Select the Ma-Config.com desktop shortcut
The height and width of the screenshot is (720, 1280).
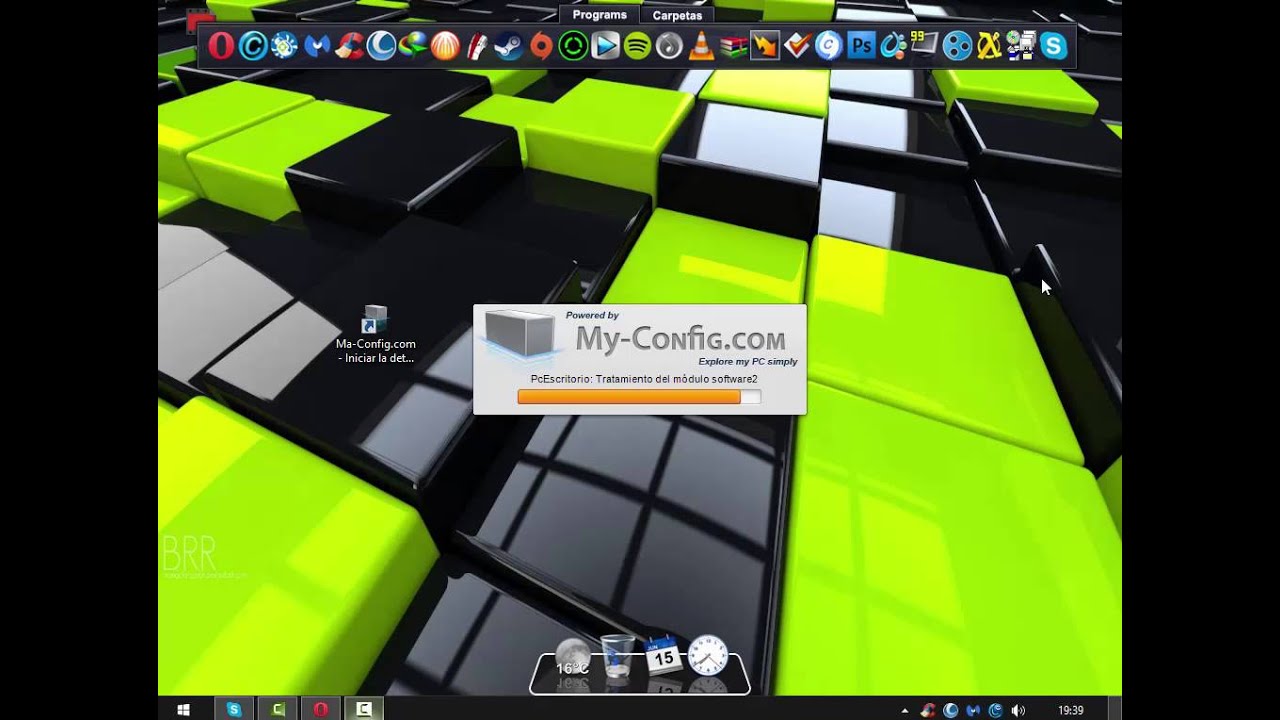point(375,334)
